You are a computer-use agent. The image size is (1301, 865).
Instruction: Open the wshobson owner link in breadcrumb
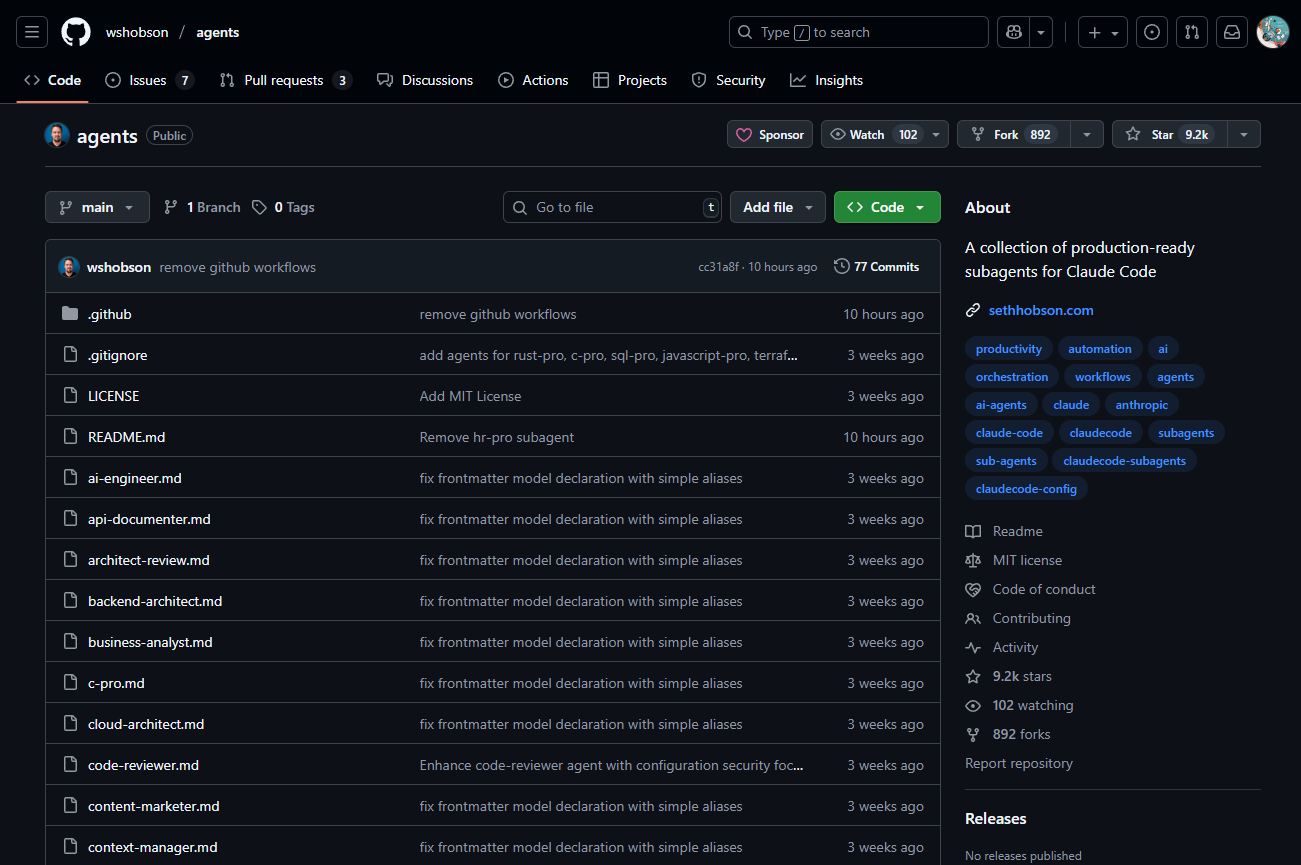pyautogui.click(x=137, y=32)
